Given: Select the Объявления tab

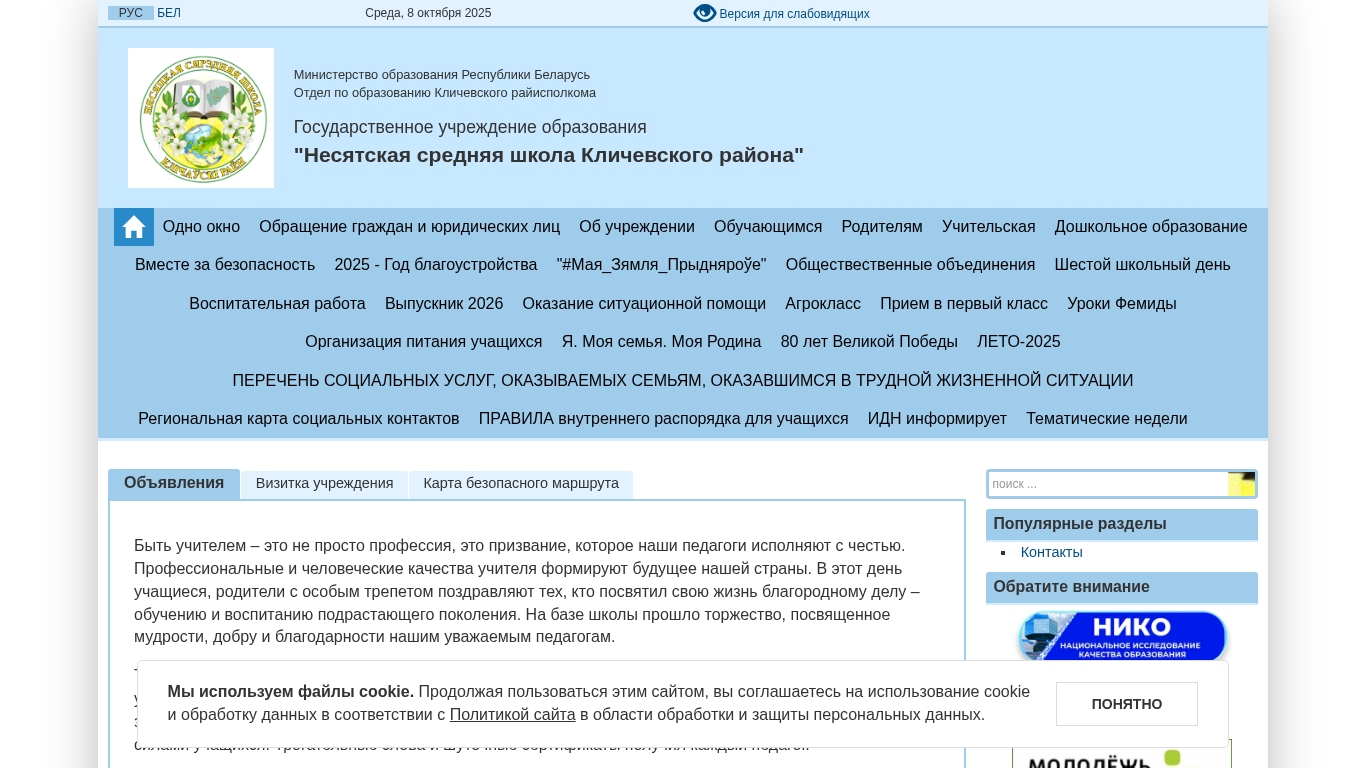Looking at the screenshot, I should coord(174,484).
